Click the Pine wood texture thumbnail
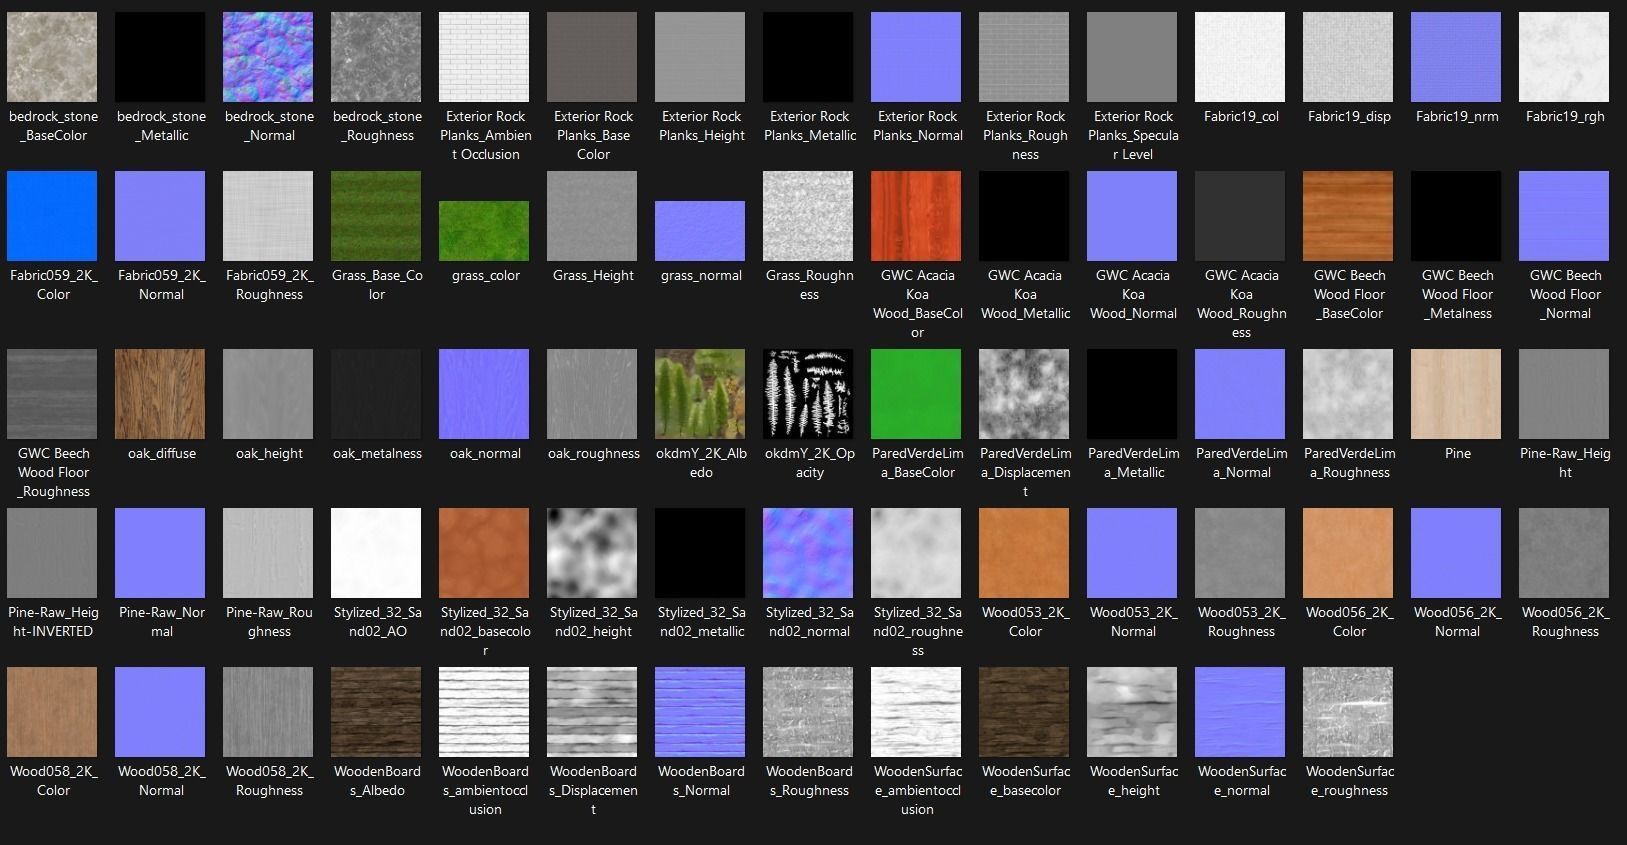Image resolution: width=1627 pixels, height=845 pixels. 1456,394
